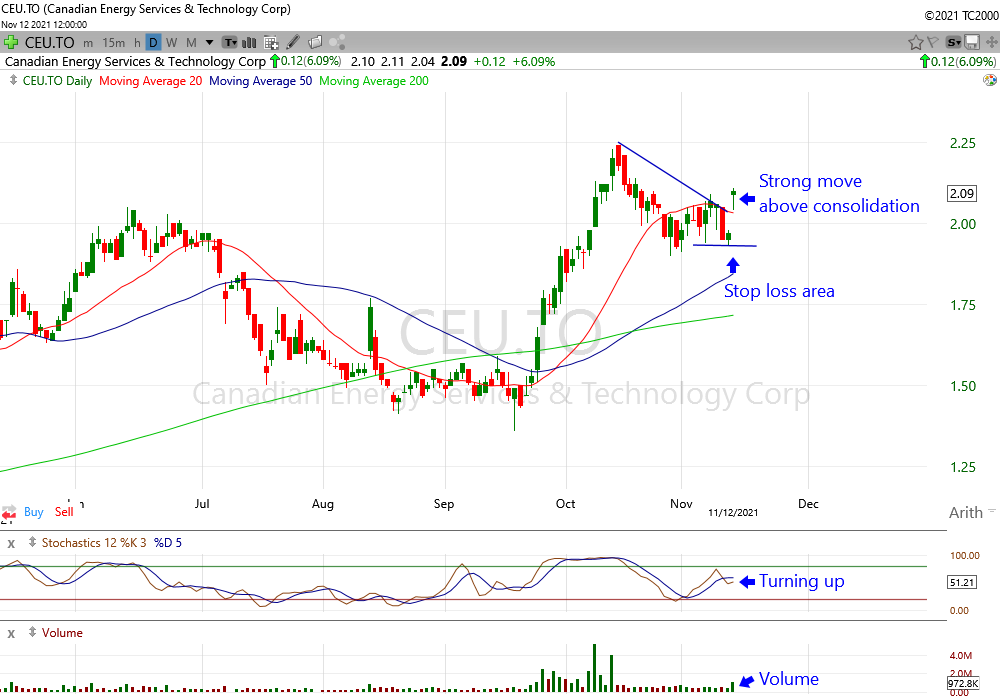Image resolution: width=1000 pixels, height=700 pixels.
Task: Click the 51.21 stochastics value marker
Action: [x=962, y=582]
